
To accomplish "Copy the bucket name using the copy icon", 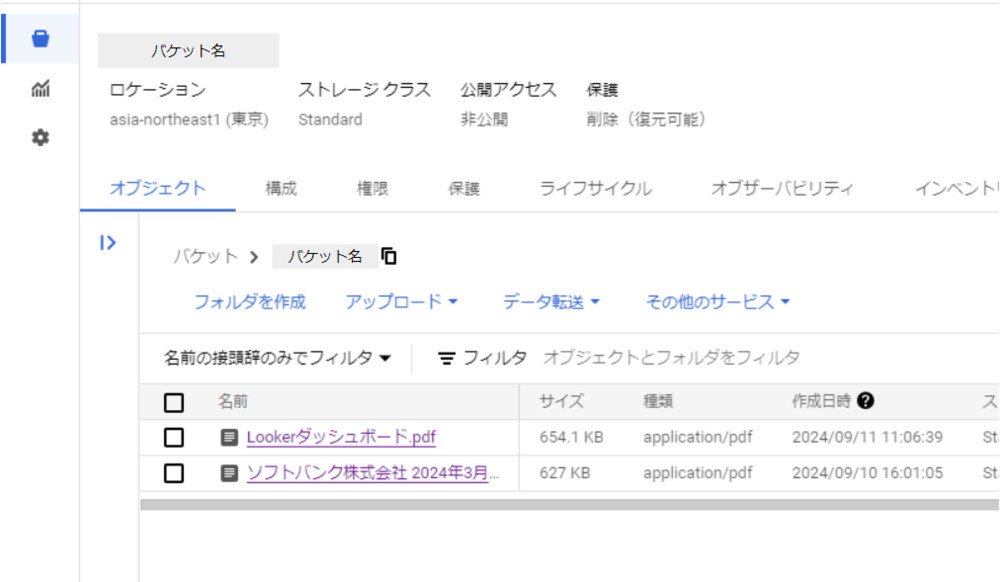I will [x=388, y=256].
